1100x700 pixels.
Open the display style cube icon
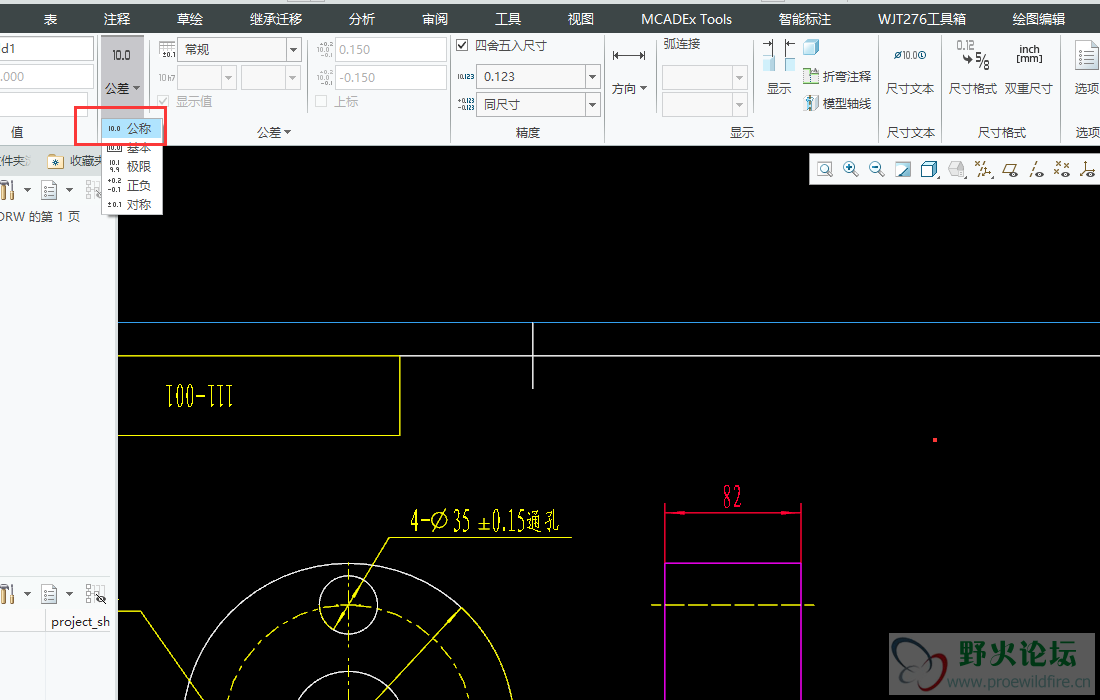(x=929, y=169)
